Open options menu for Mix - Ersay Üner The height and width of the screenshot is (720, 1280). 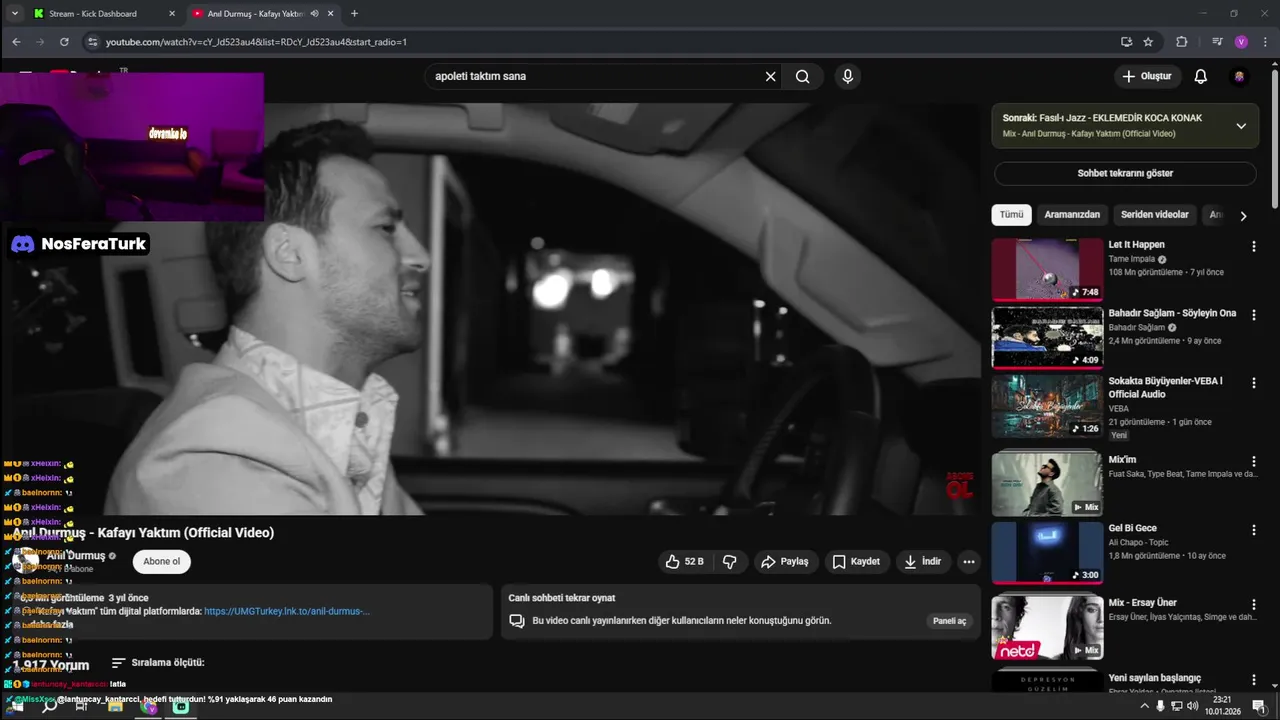coord(1254,604)
